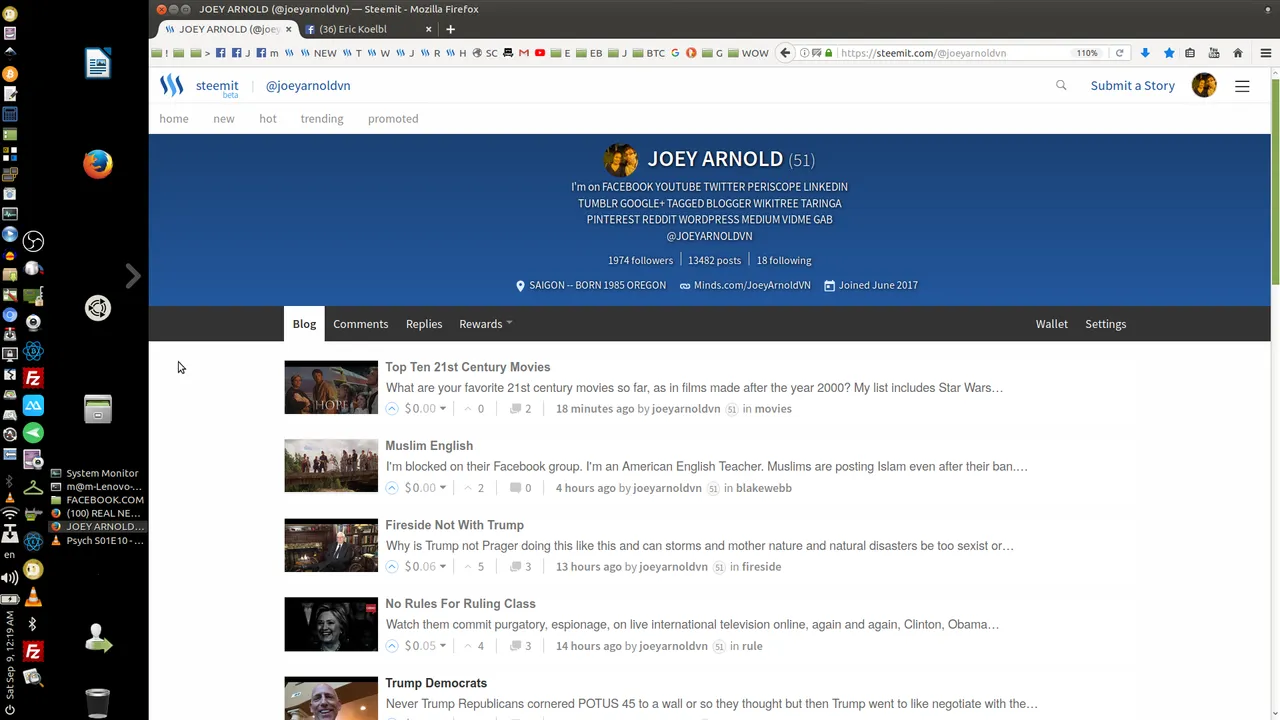Click the OBS Studio launcher icon
1280x720 pixels.
33,241
